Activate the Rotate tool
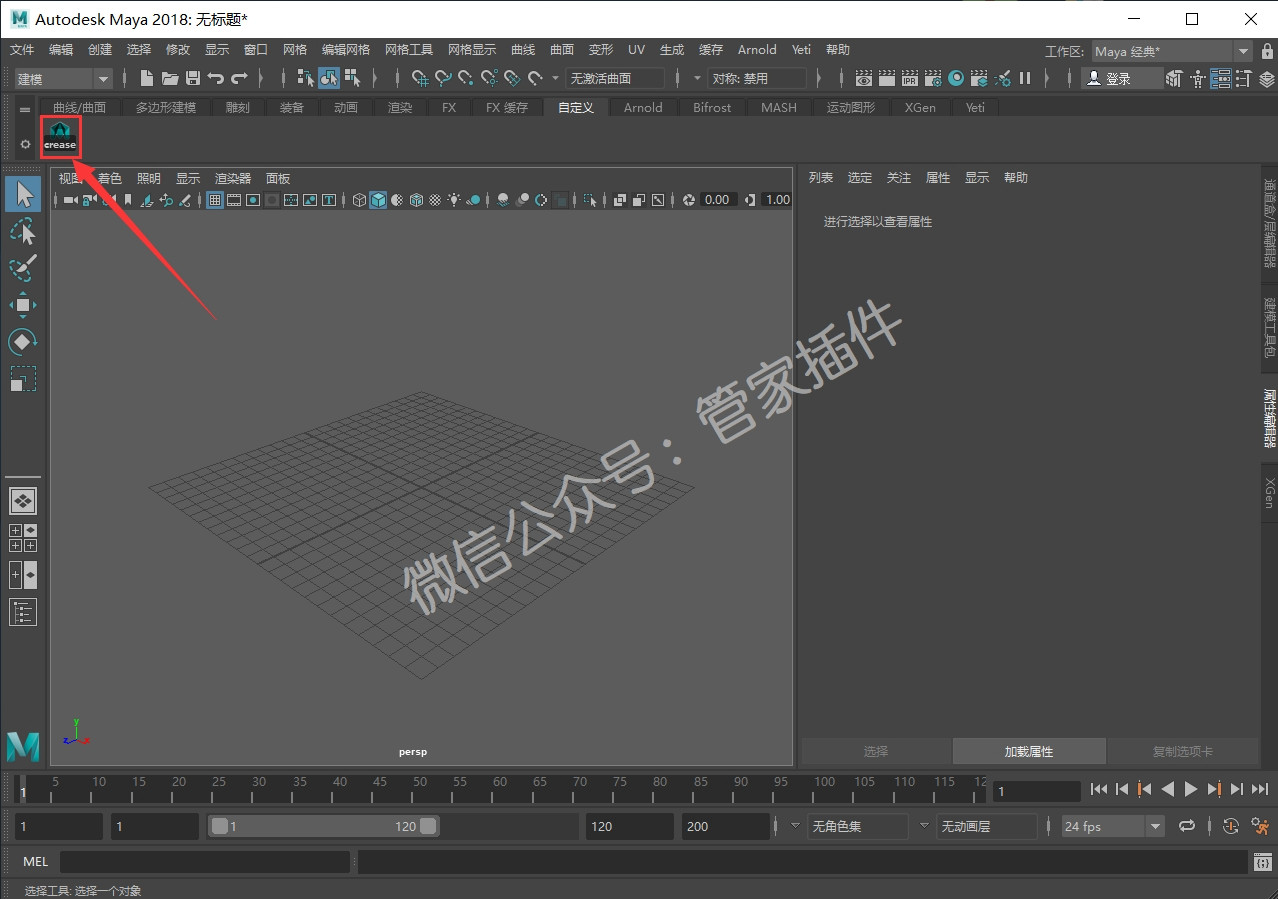 click(x=23, y=342)
